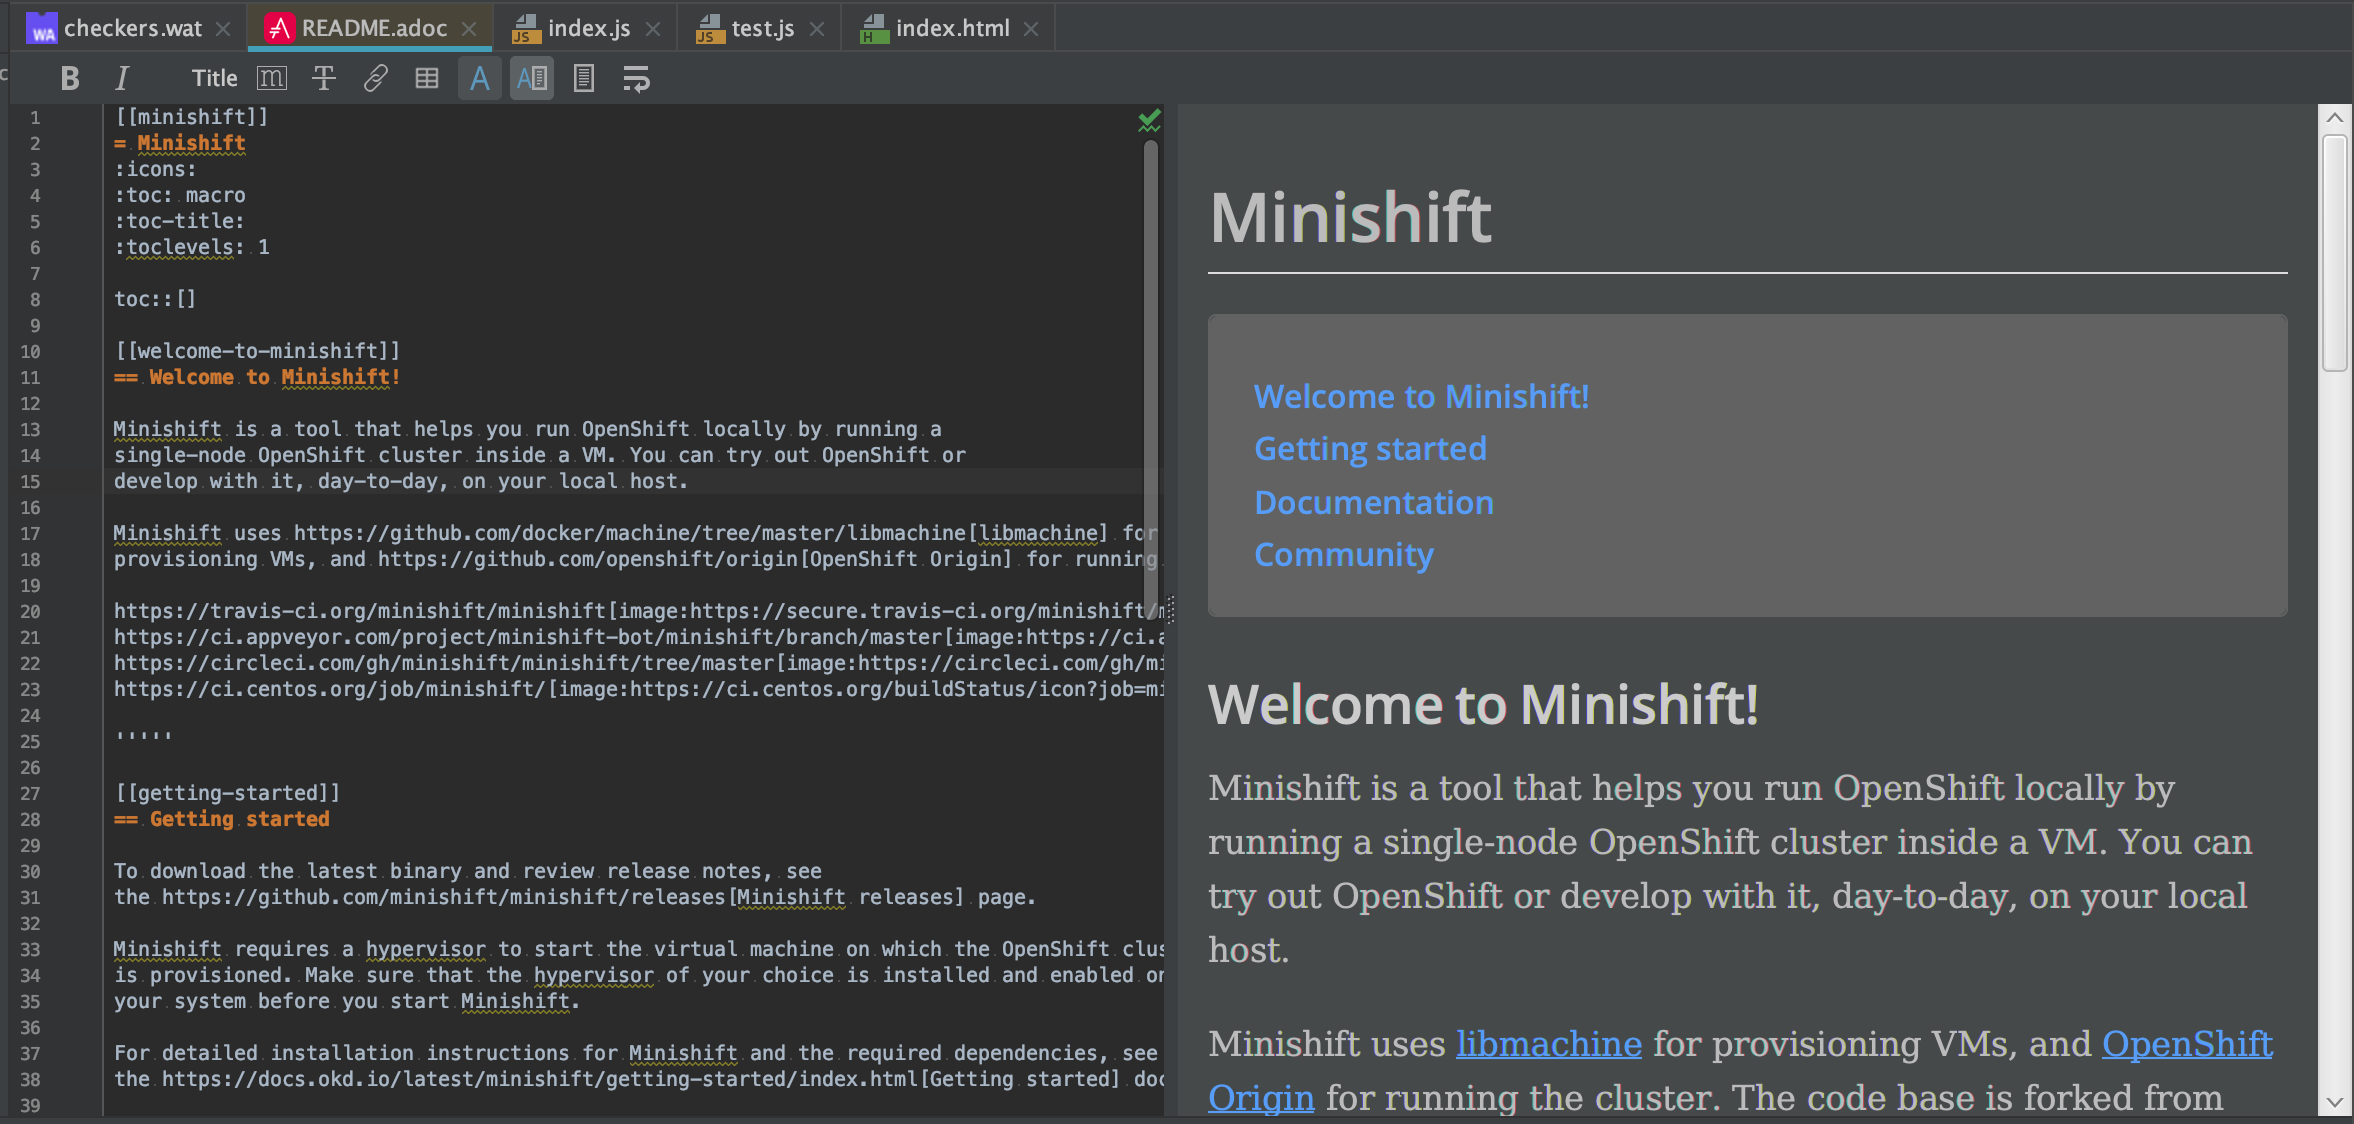The image size is (2354, 1124).
Task: Click the index.html file type icon
Action: point(873,29)
